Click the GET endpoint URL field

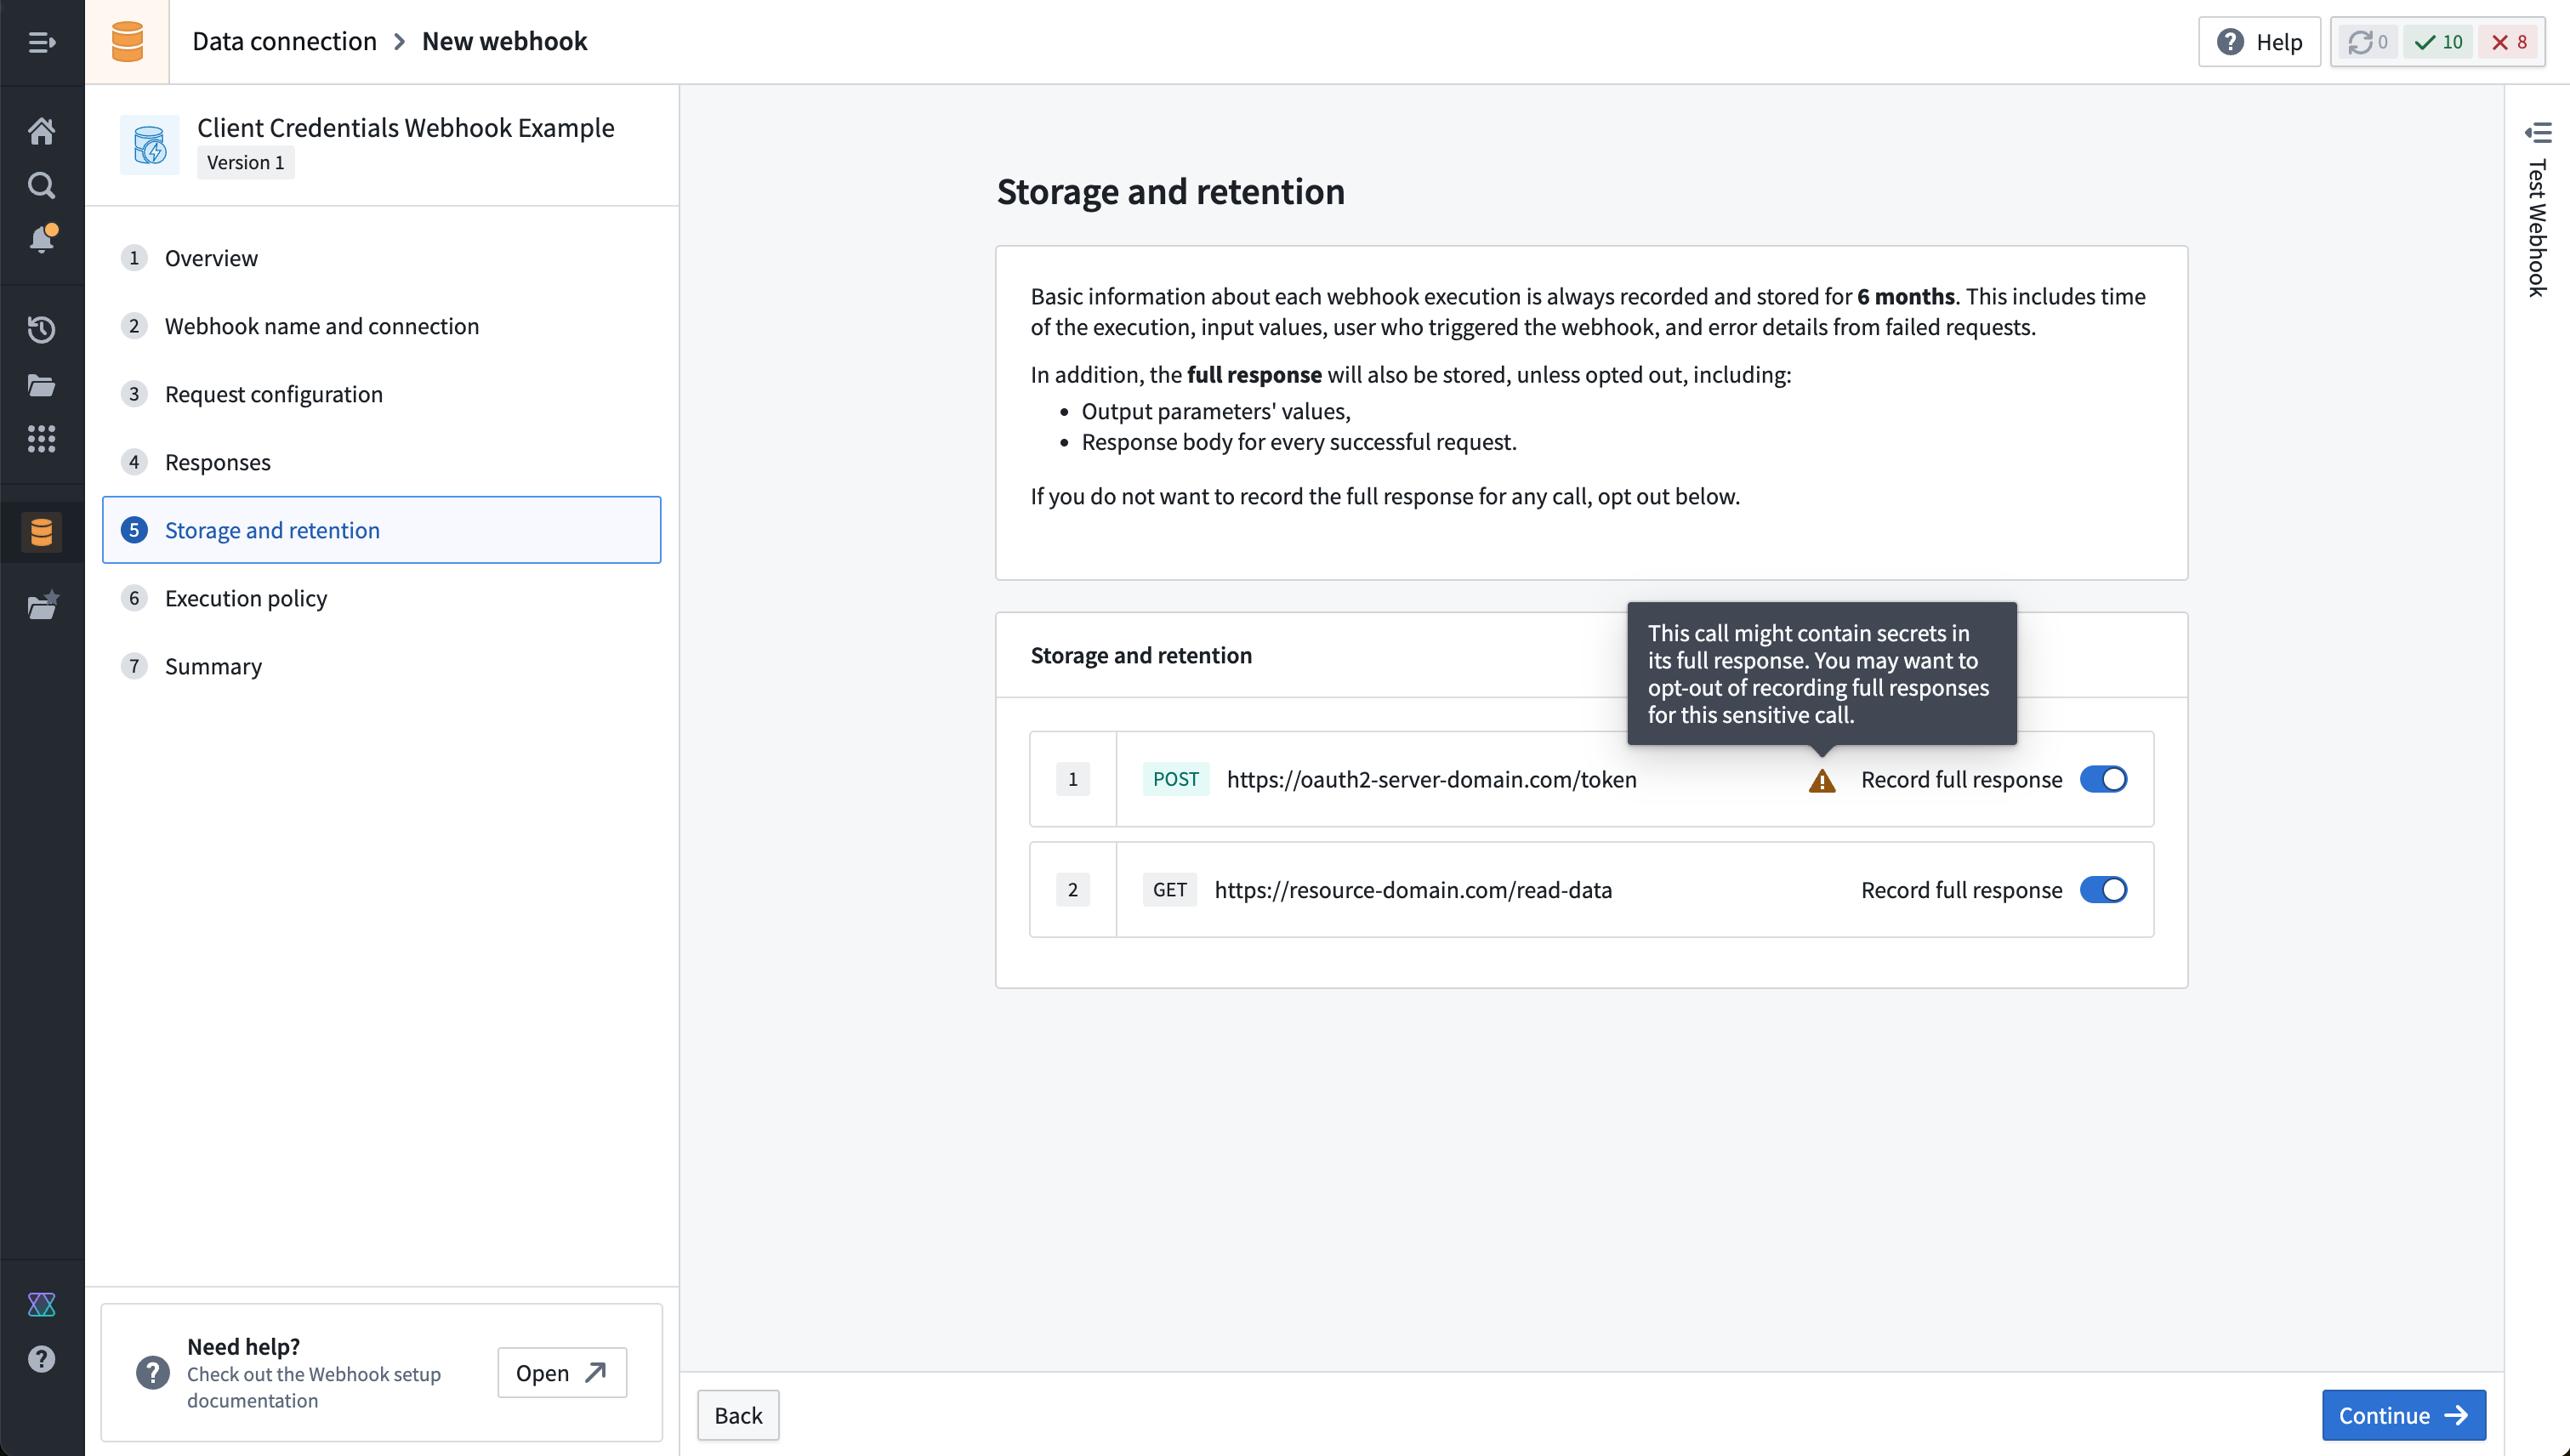(1412, 890)
